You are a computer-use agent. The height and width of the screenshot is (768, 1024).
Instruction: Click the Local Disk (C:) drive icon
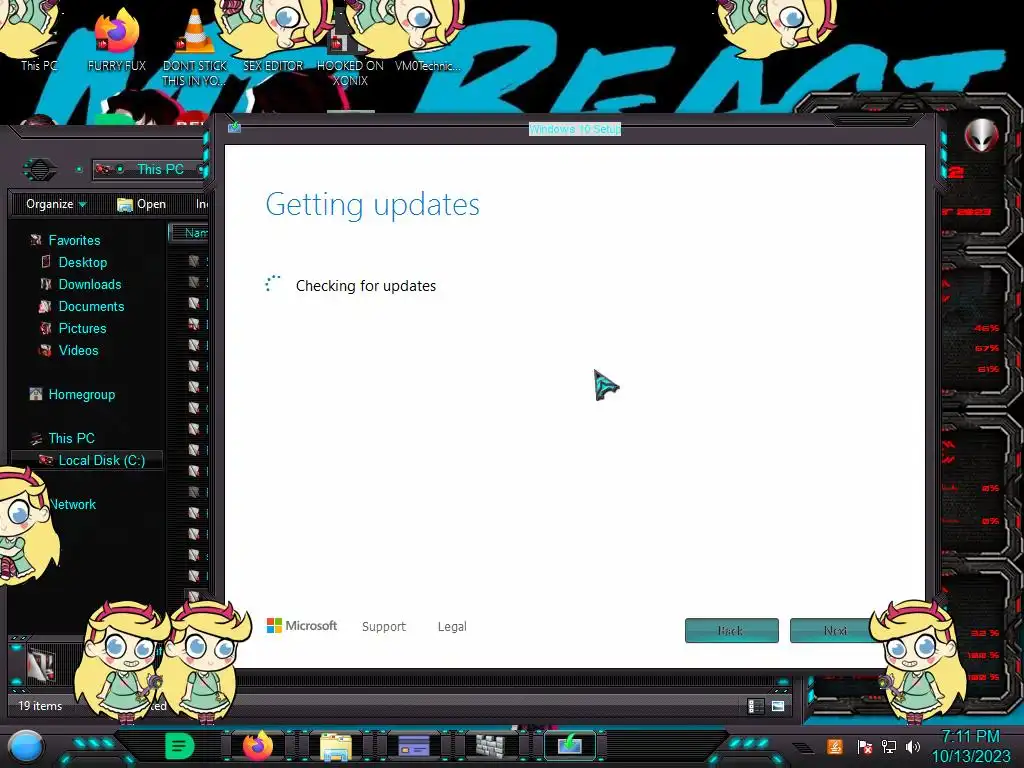pyautogui.click(x=46, y=460)
